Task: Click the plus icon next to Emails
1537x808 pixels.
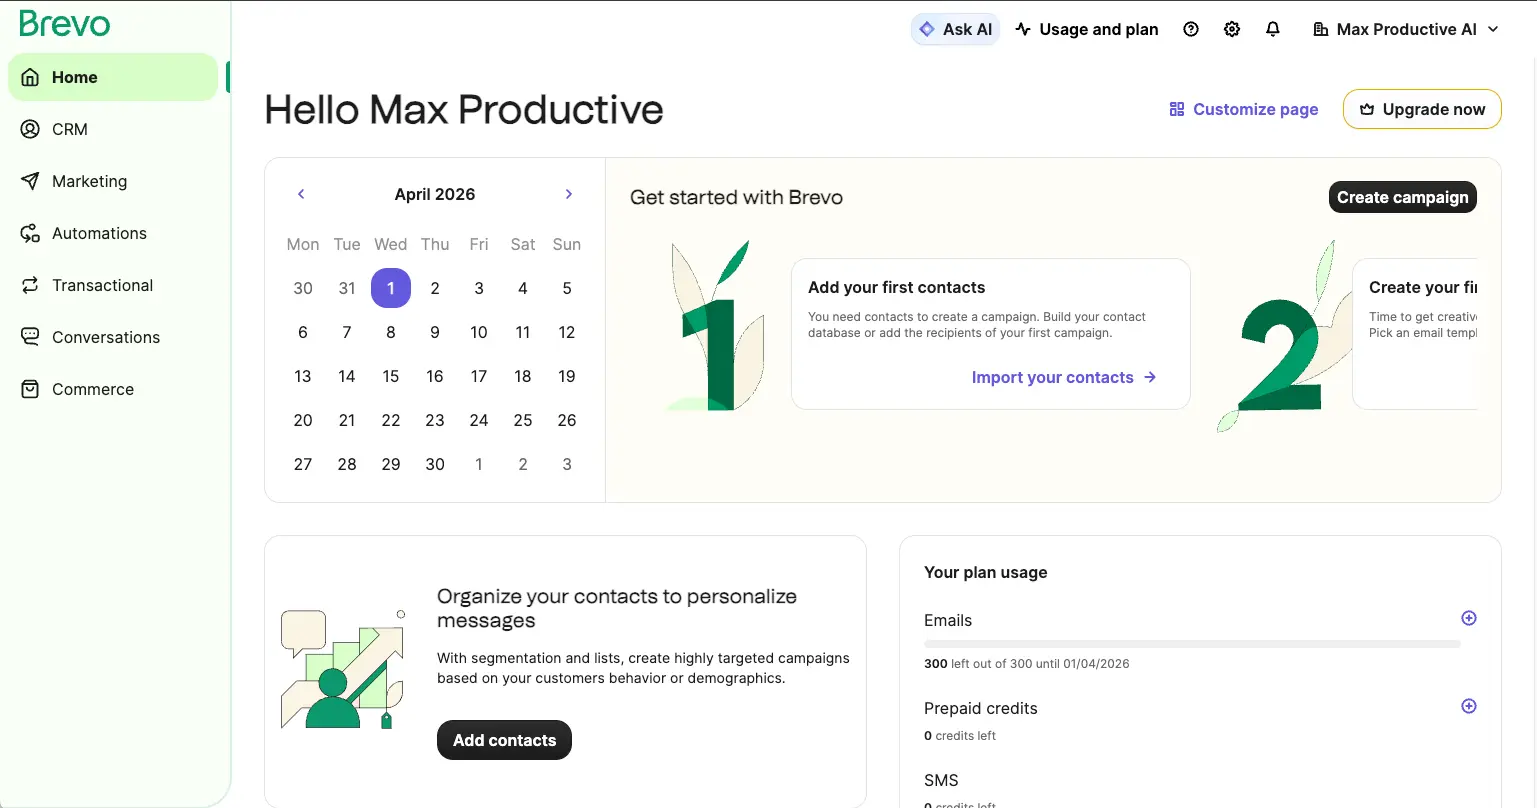Action: (1469, 618)
